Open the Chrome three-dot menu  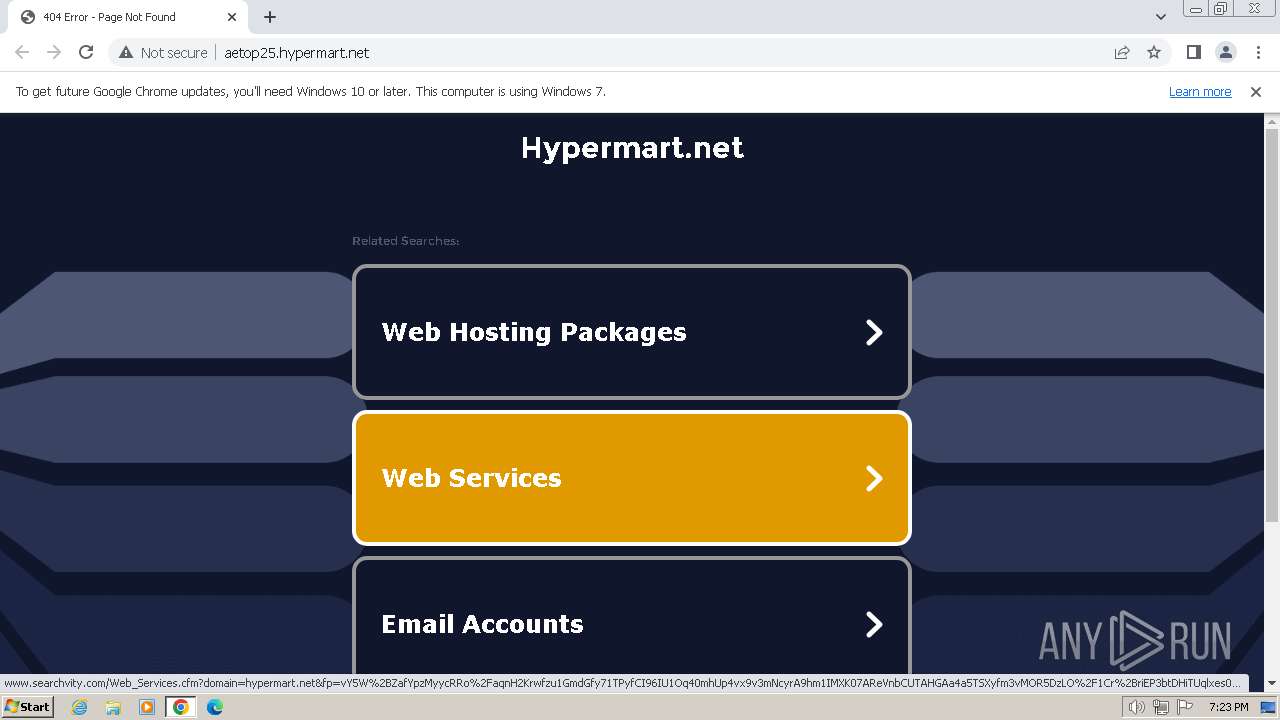[1258, 53]
